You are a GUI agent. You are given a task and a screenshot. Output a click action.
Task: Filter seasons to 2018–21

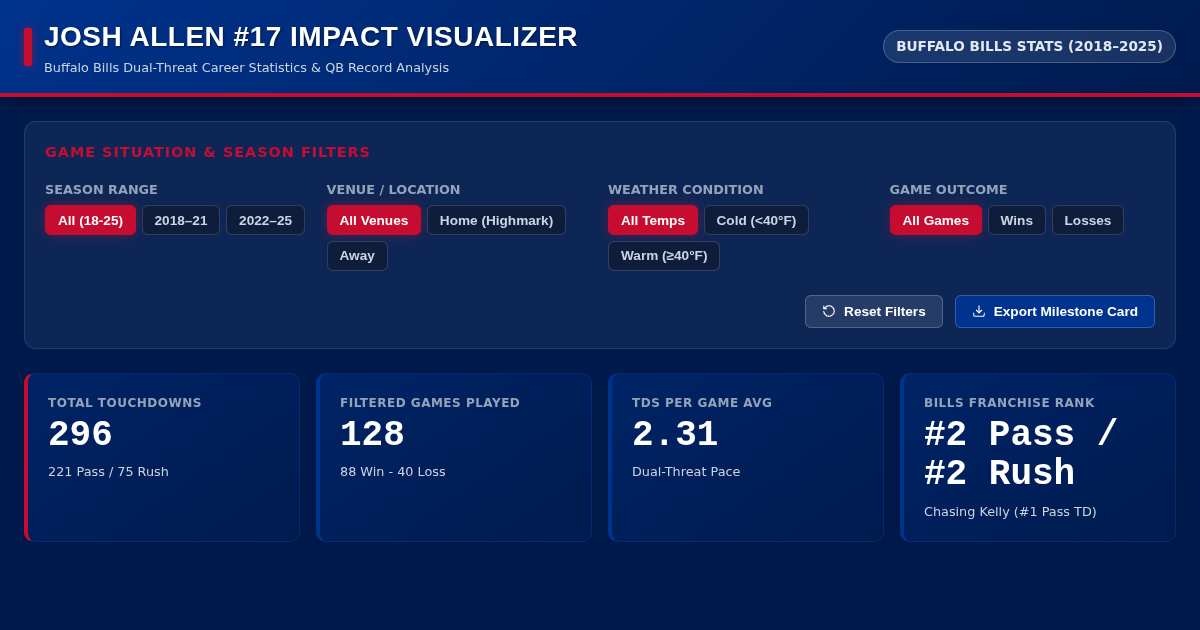(181, 220)
